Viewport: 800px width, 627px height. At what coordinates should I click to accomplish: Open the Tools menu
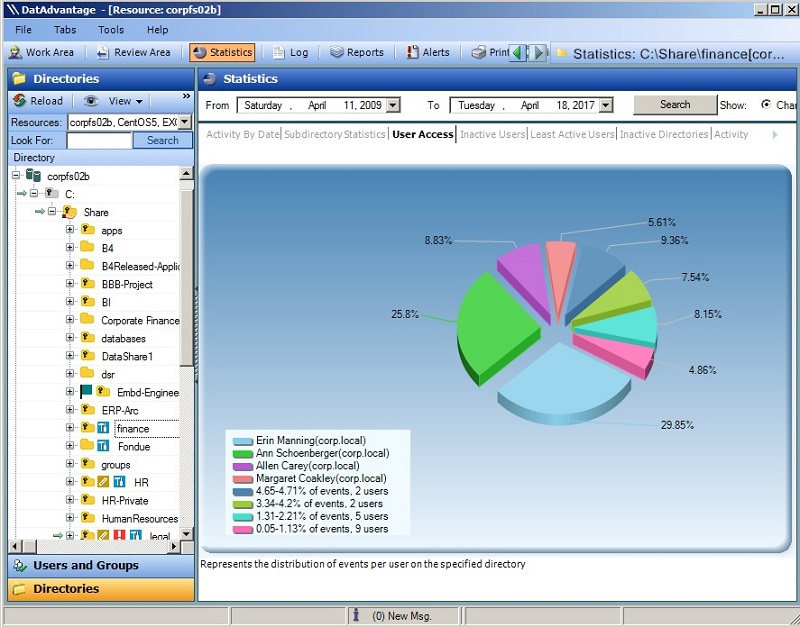click(x=111, y=30)
